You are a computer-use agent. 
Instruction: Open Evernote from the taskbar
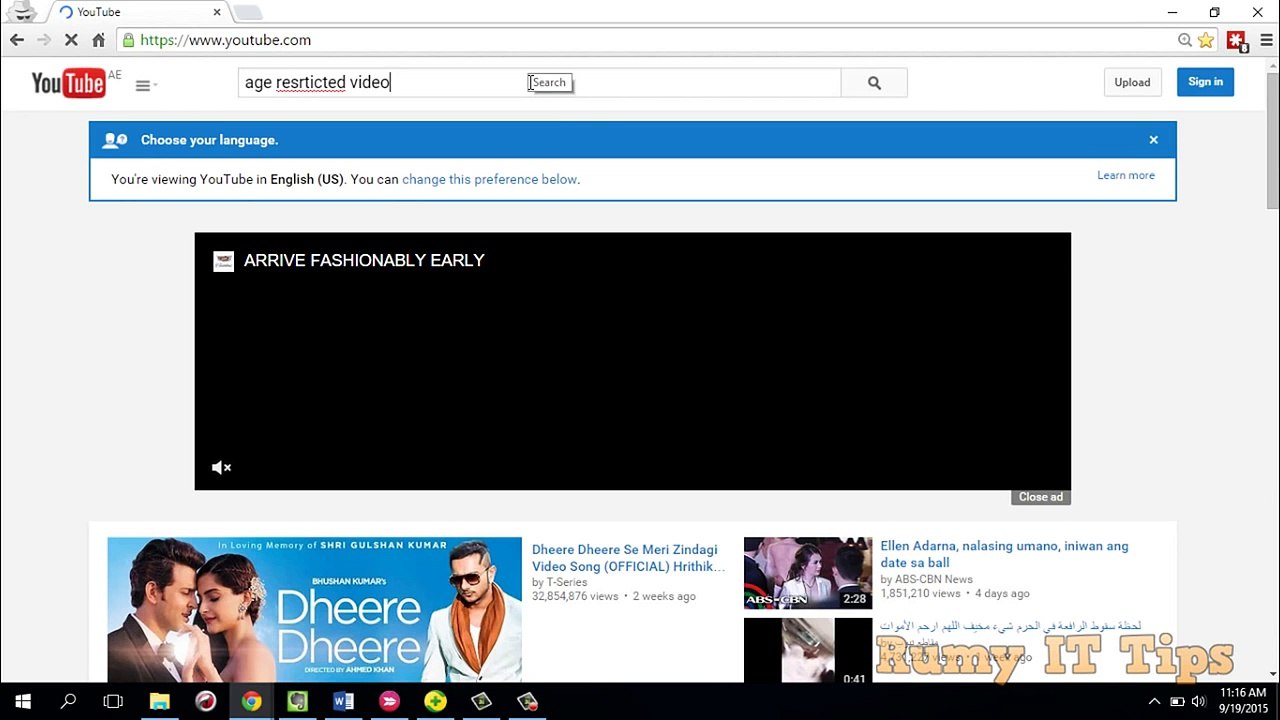click(x=297, y=701)
